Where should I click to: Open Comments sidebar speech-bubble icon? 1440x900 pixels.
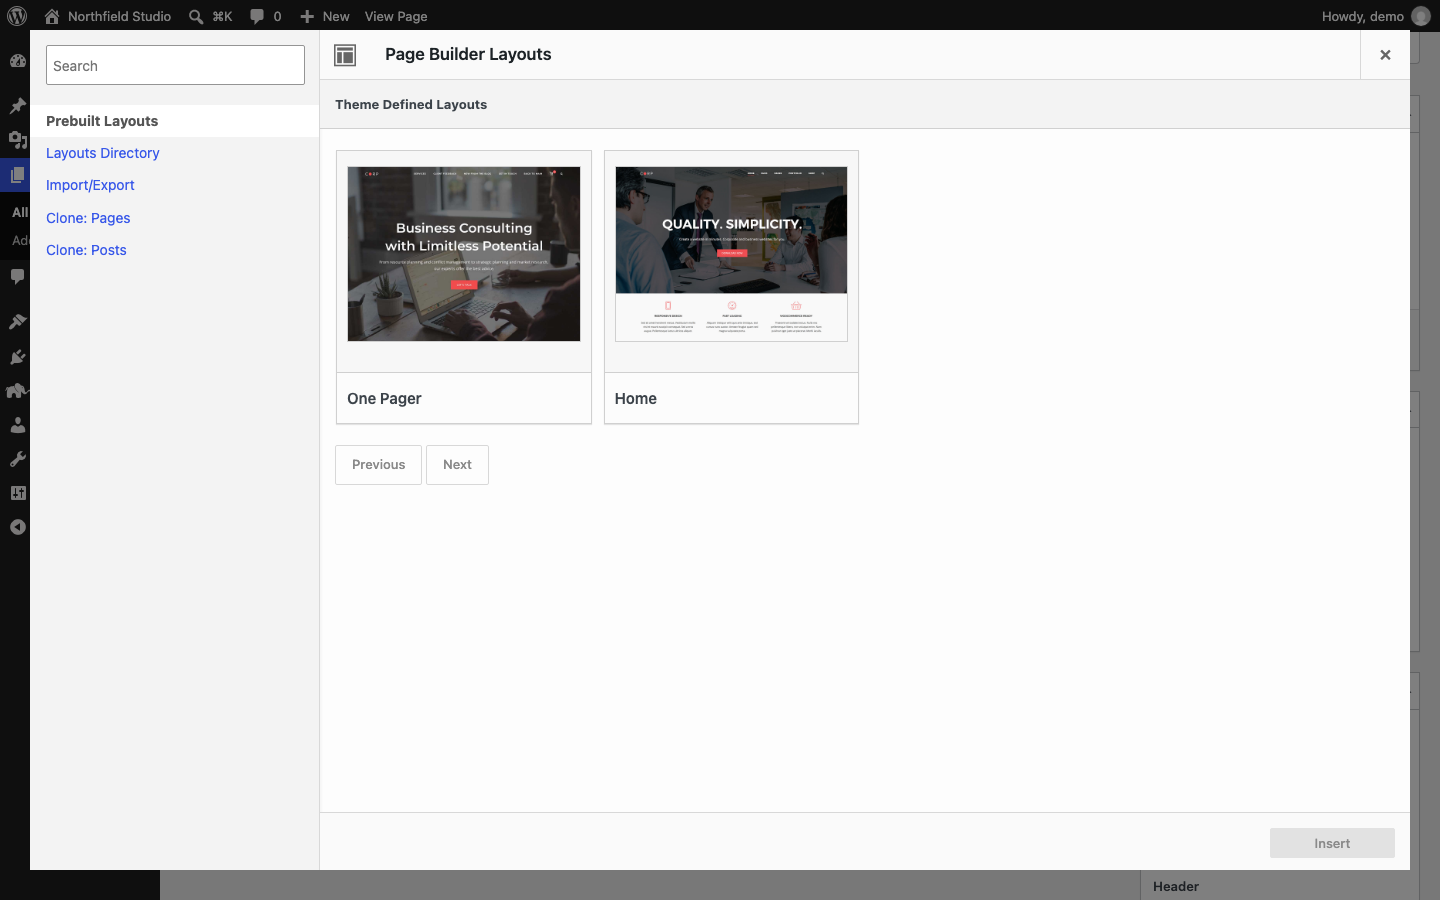(x=17, y=276)
